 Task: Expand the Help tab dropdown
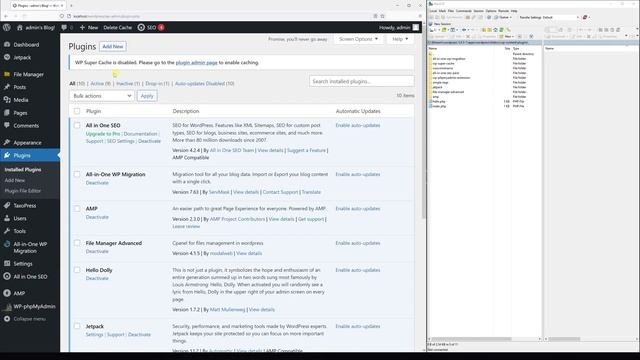click(x=400, y=39)
